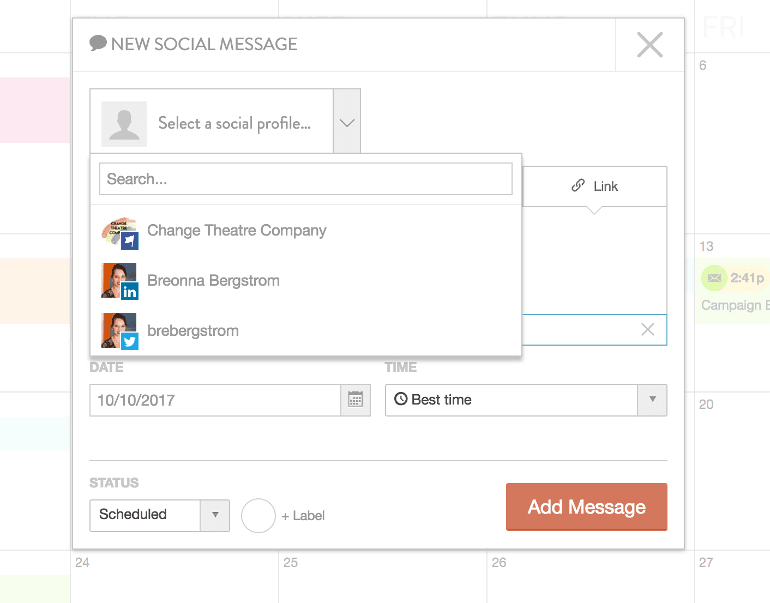Viewport: 770px width, 603px height.
Task: Close the New Social Message dialog
Action: click(650, 45)
